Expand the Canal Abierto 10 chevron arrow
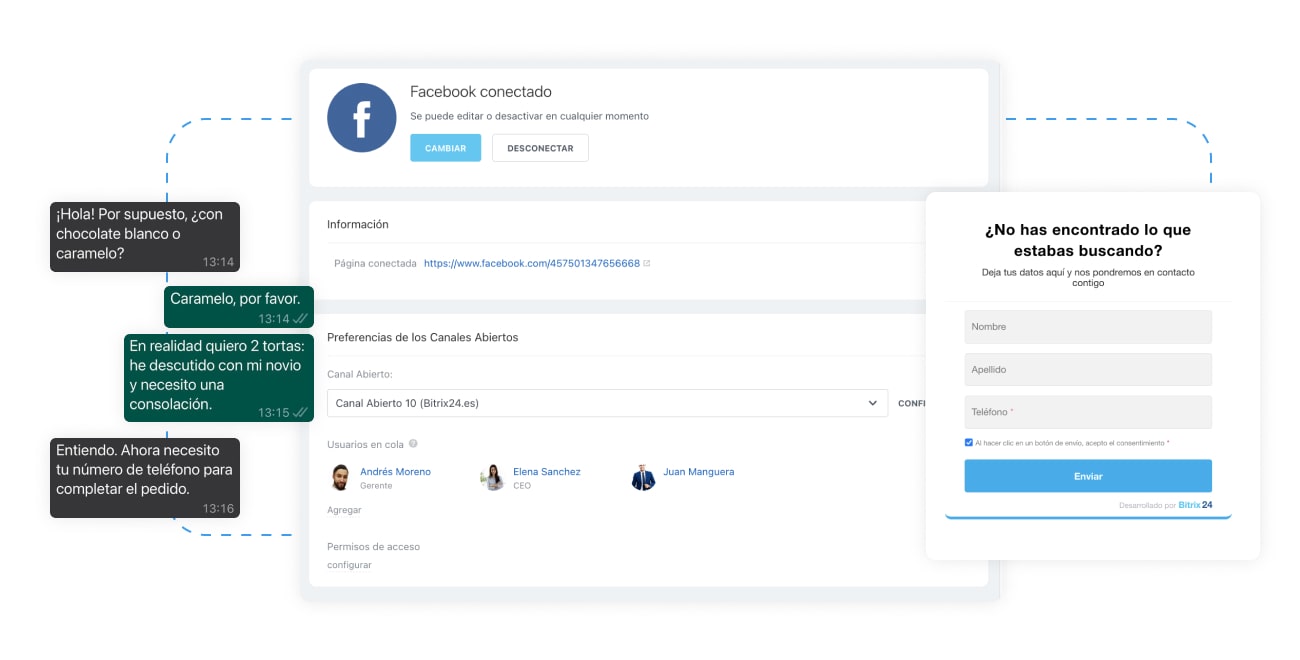Screen dimensions: 1300x660 click(x=872, y=403)
